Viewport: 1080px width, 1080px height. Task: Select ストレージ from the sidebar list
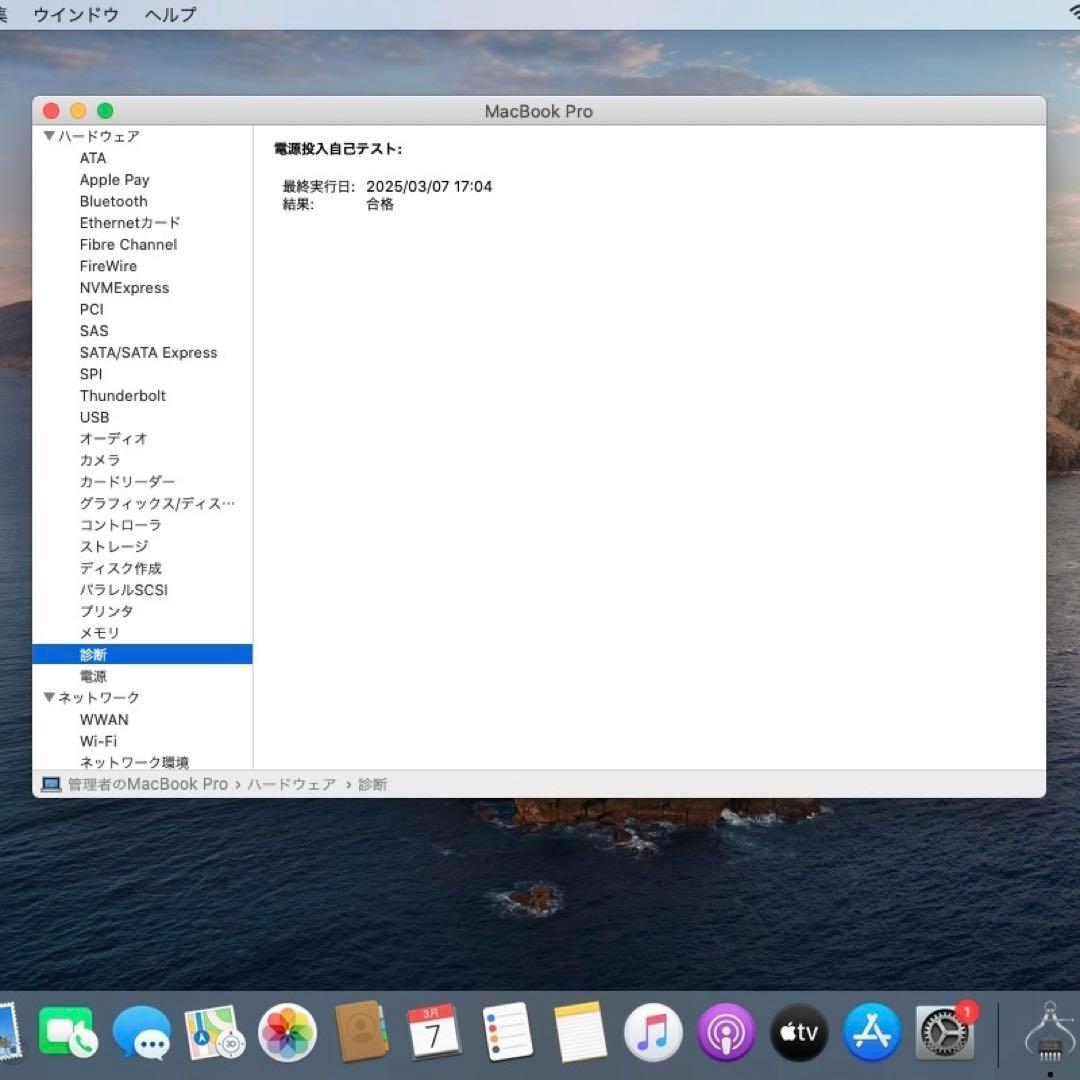click(112, 546)
